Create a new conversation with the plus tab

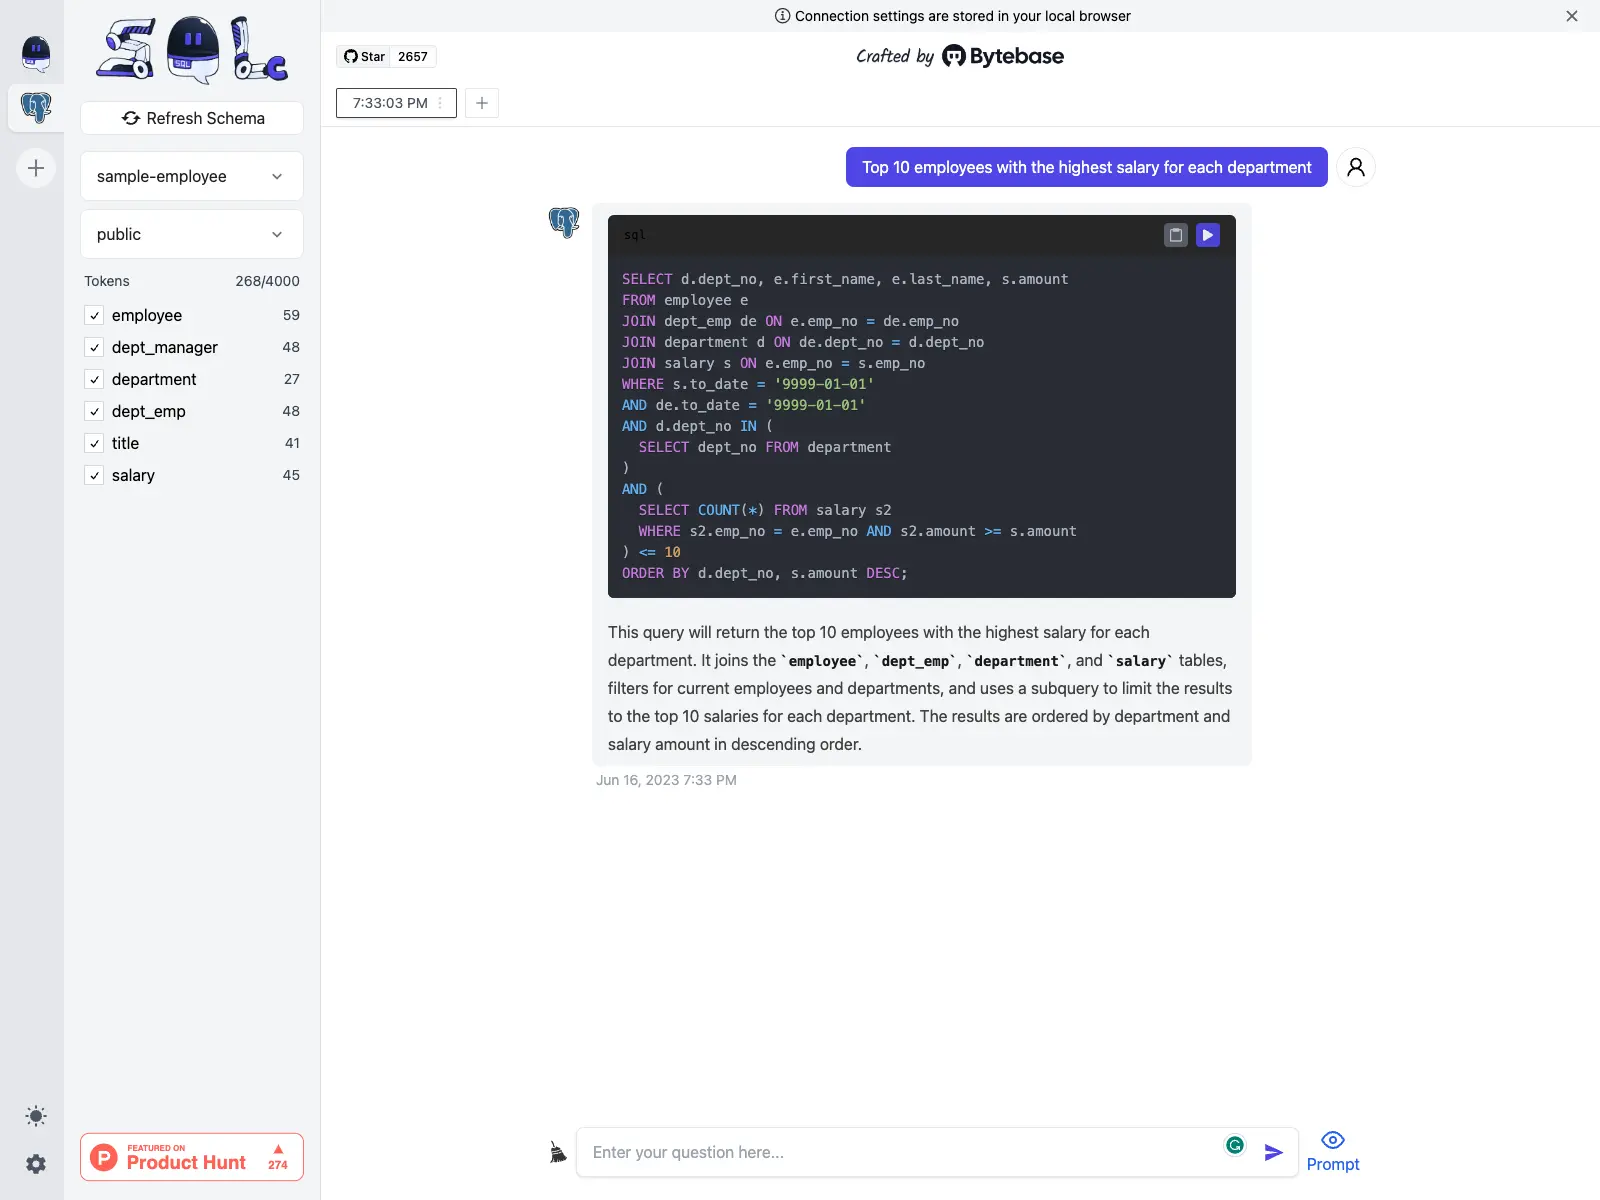pos(482,103)
